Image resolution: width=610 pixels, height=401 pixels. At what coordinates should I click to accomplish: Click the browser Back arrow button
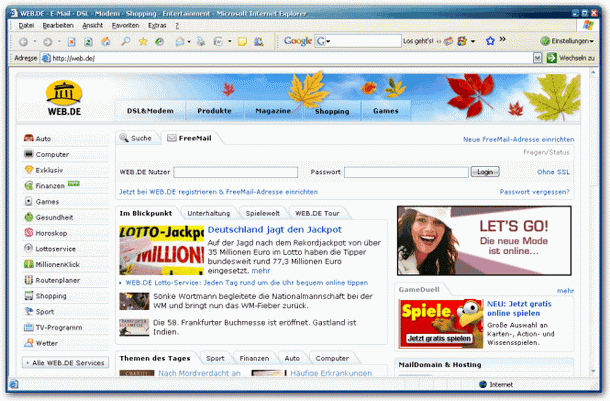pos(23,42)
